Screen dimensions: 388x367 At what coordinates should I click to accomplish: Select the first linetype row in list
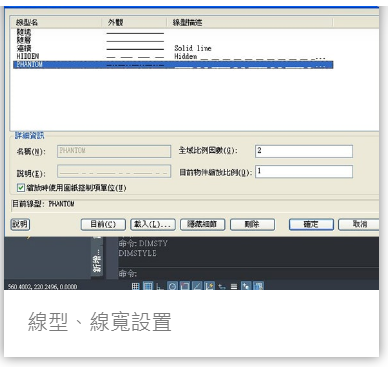[173, 32]
